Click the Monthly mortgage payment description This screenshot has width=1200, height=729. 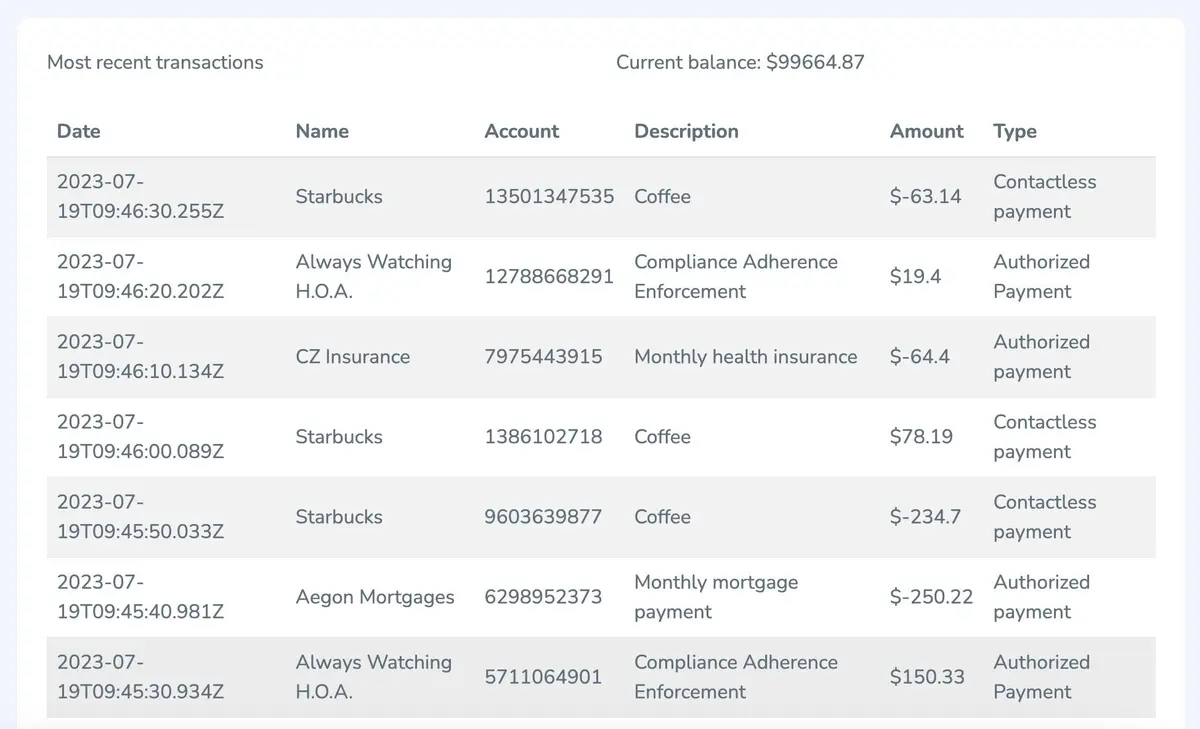coord(715,597)
